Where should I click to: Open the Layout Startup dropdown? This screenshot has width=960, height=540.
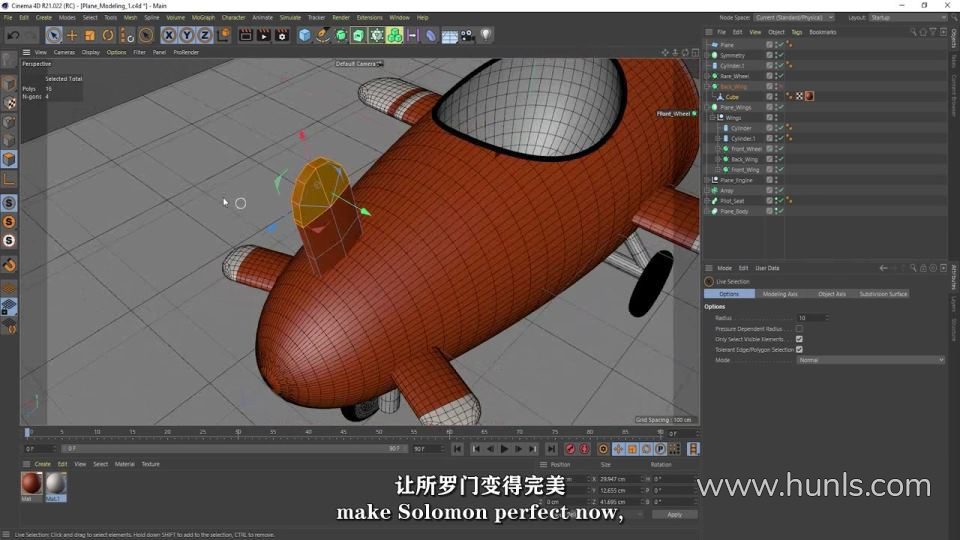(x=908, y=18)
